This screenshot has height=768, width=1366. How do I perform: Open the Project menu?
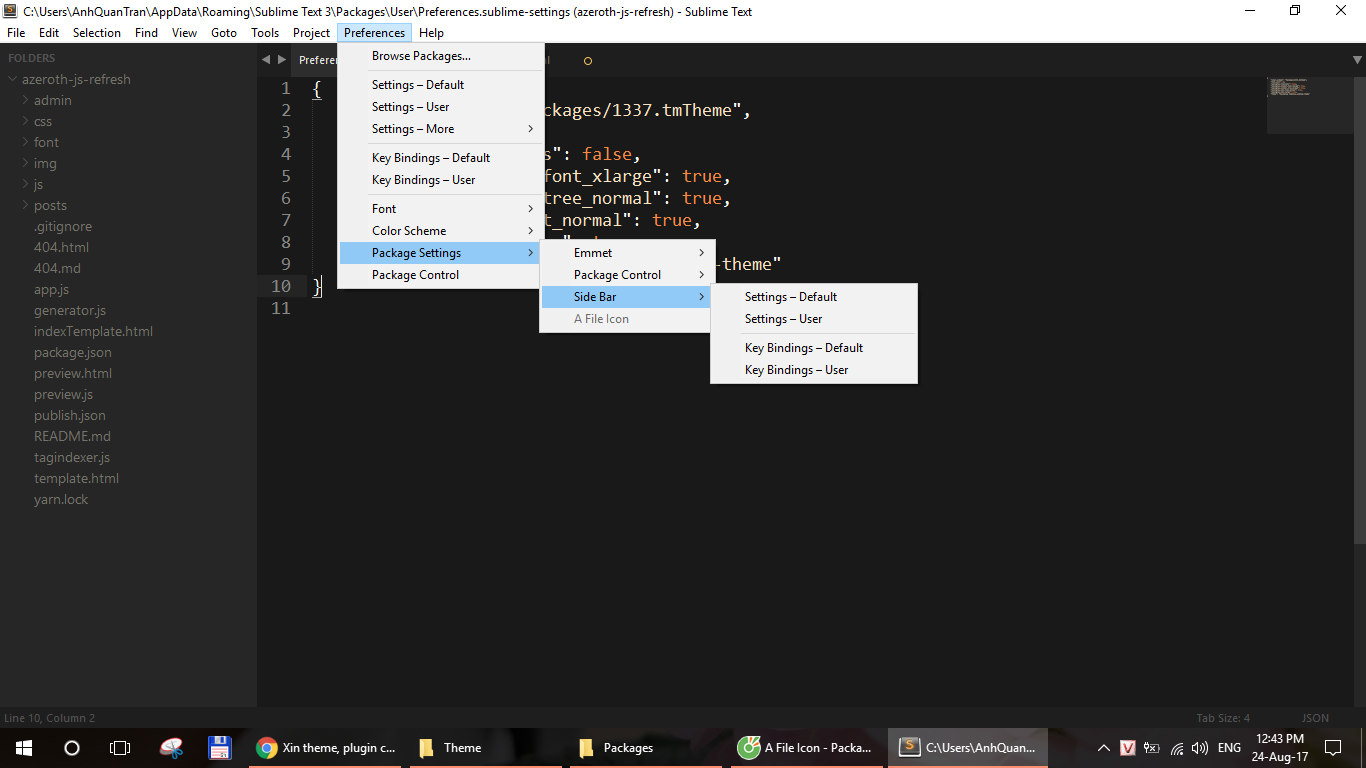(312, 33)
